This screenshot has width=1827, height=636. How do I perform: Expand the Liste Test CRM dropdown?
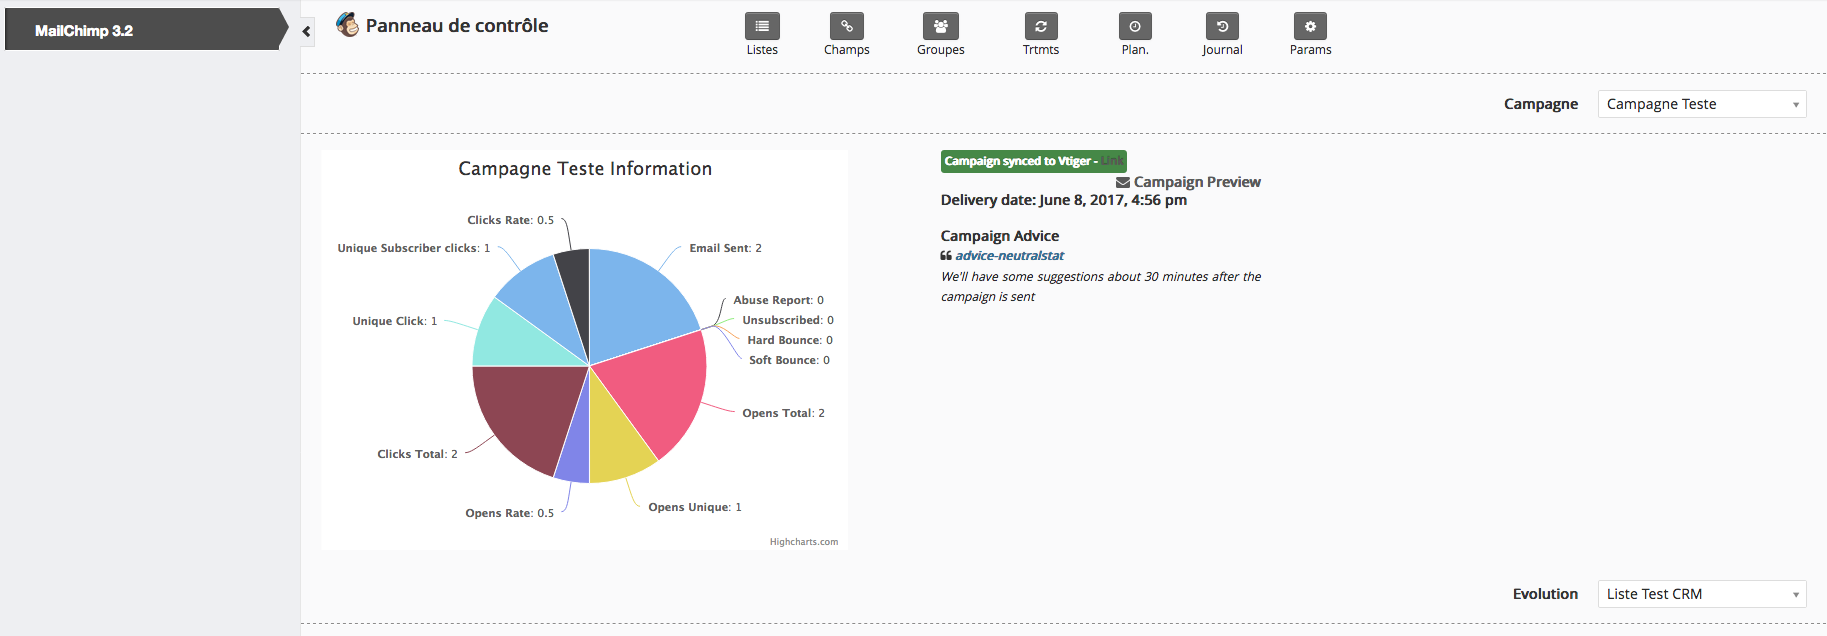click(x=1701, y=594)
